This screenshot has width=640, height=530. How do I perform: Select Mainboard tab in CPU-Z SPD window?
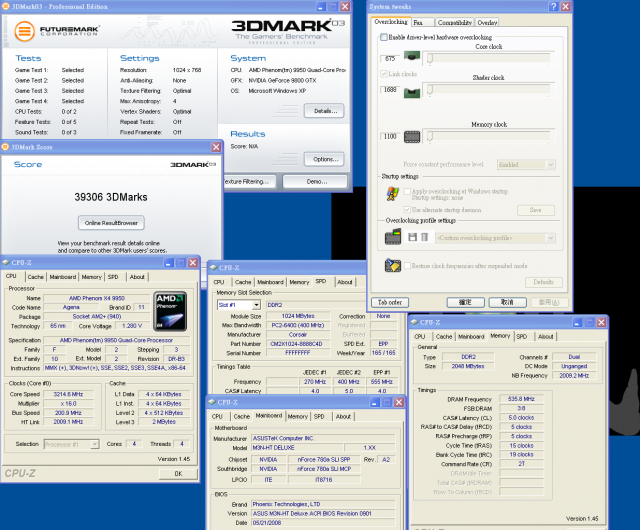[270, 282]
